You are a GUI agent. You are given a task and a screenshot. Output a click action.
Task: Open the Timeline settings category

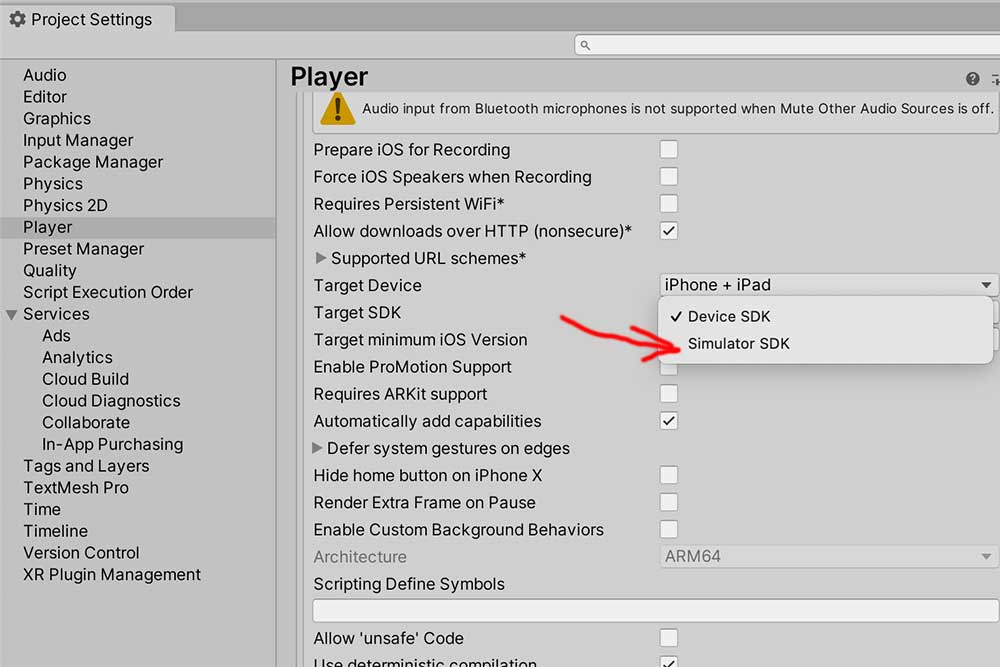(x=55, y=531)
